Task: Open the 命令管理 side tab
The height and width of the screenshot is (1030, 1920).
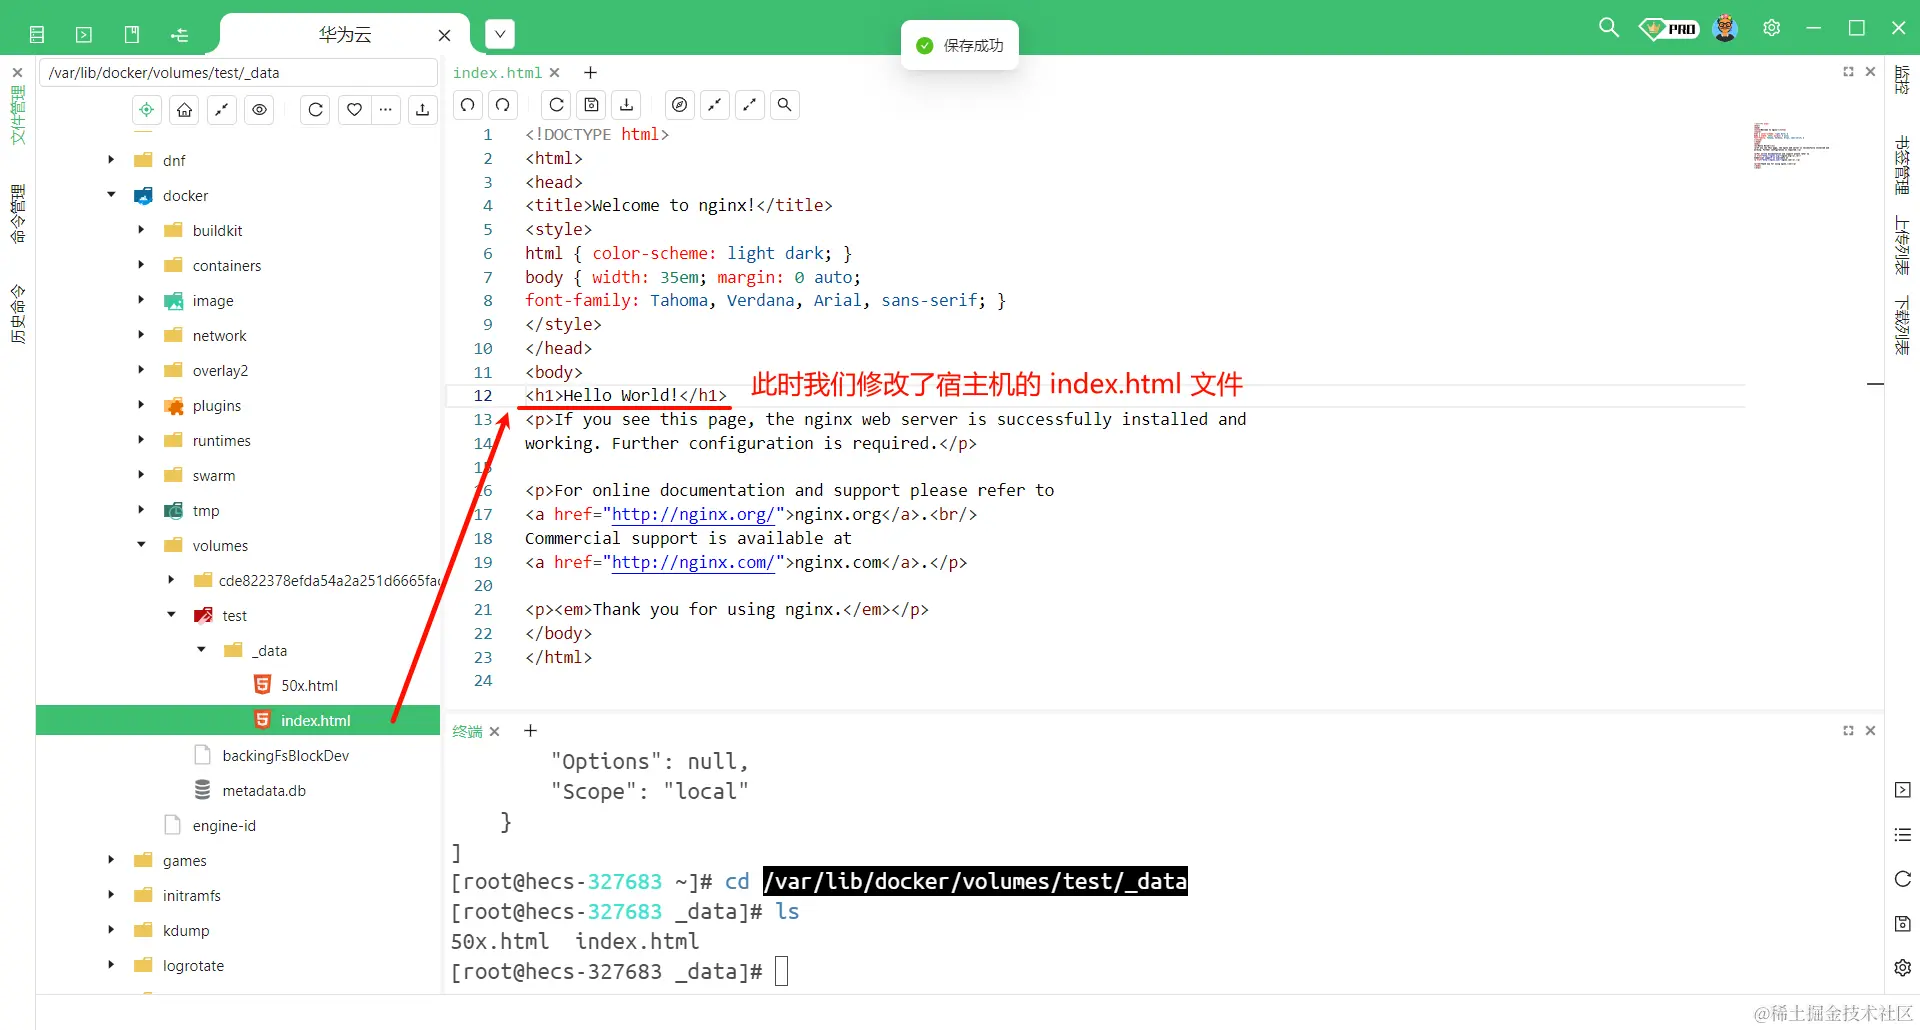Action: [18, 214]
